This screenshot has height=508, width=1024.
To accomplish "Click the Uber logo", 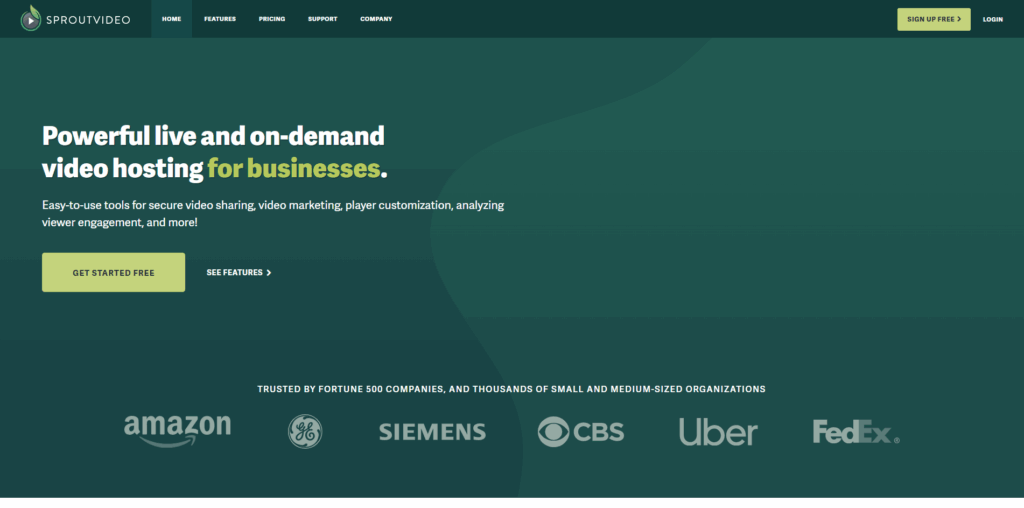I will (x=718, y=432).
